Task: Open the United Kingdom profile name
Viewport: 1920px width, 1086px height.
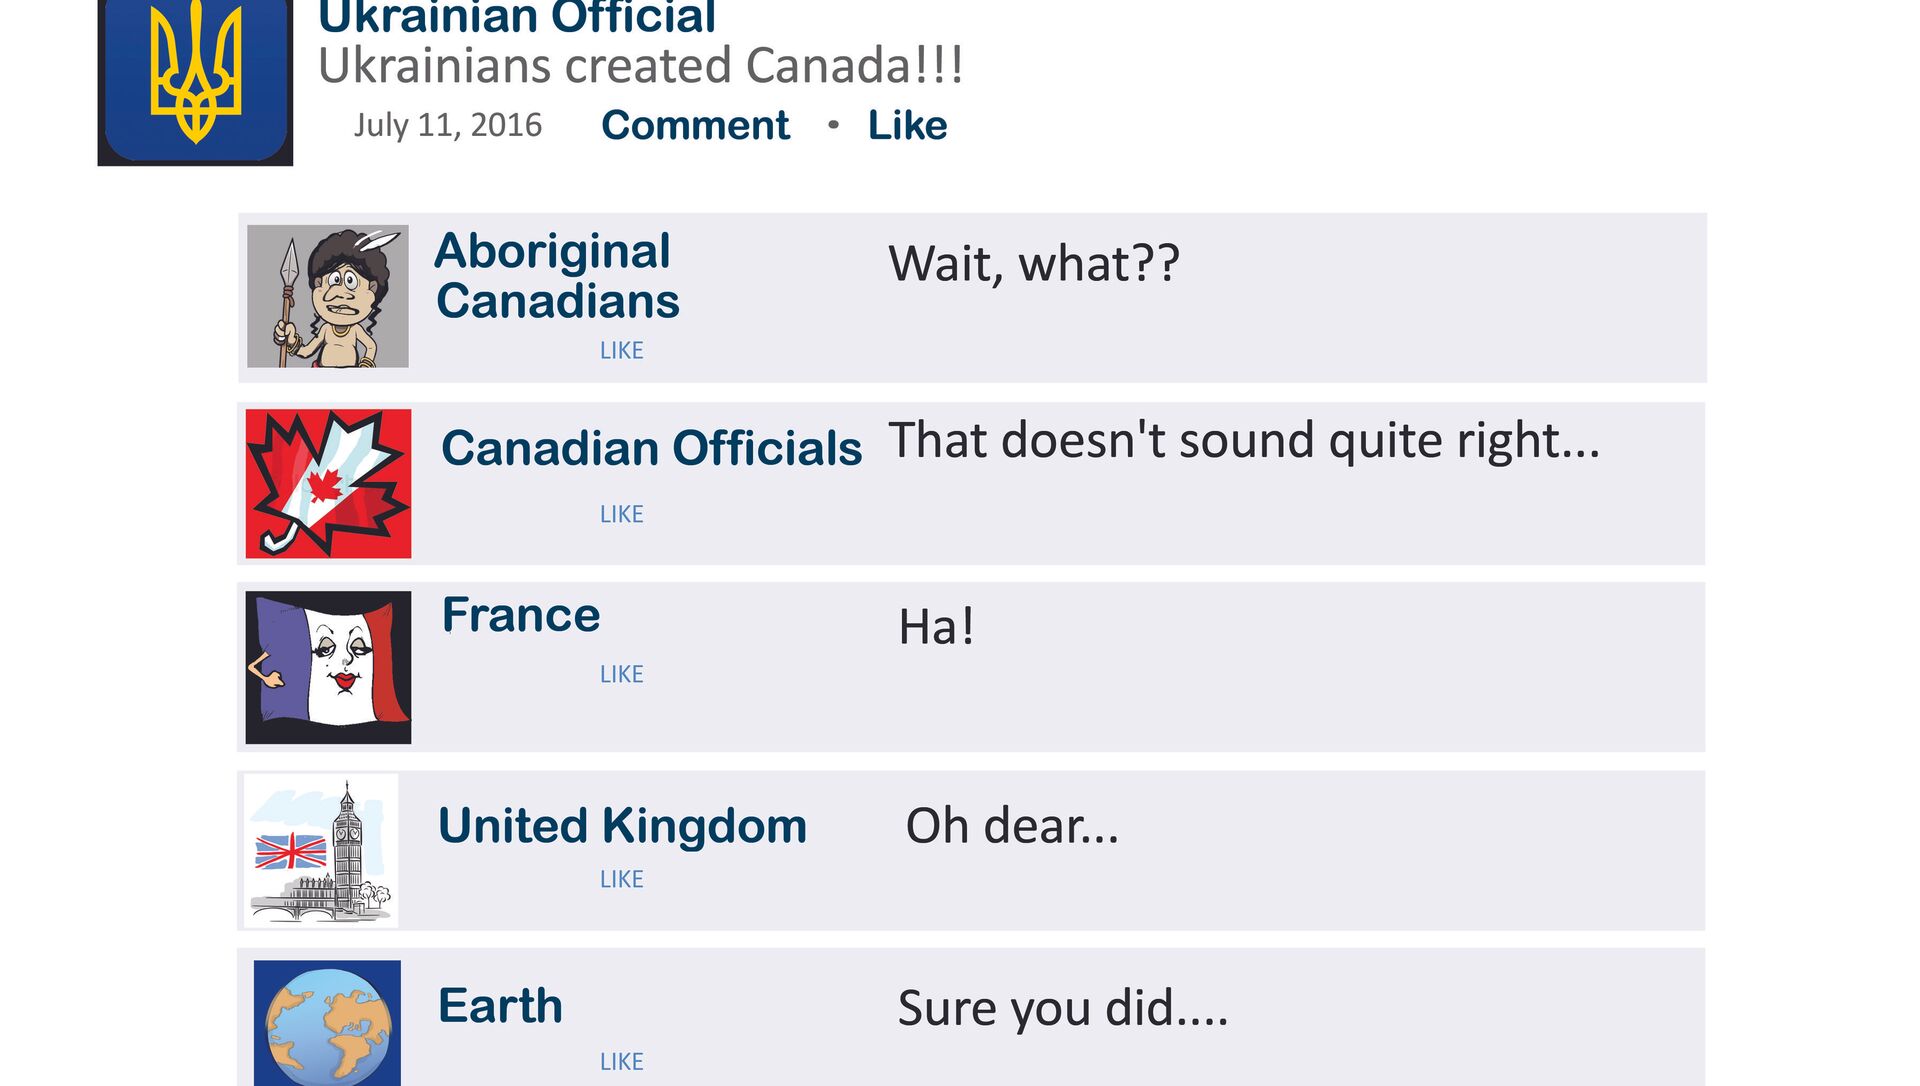Action: 622,826
